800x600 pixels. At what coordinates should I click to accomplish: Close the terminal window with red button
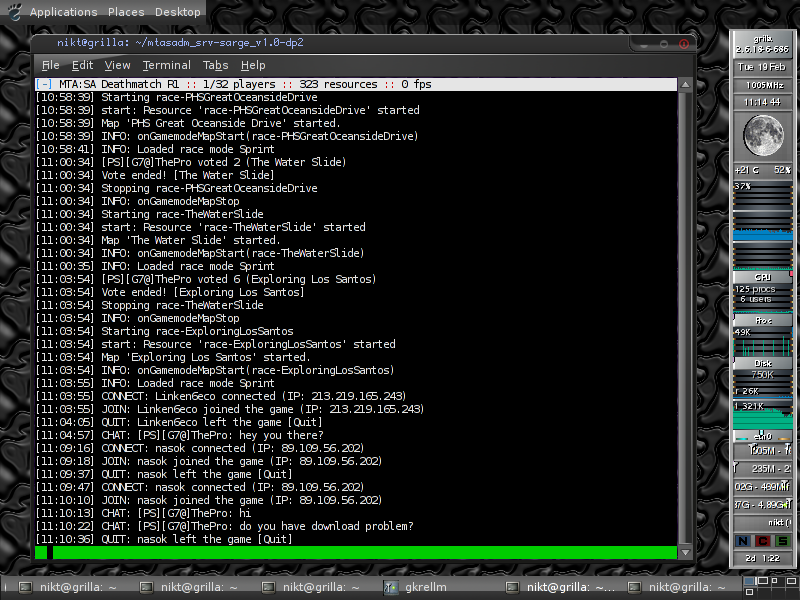(x=684, y=43)
